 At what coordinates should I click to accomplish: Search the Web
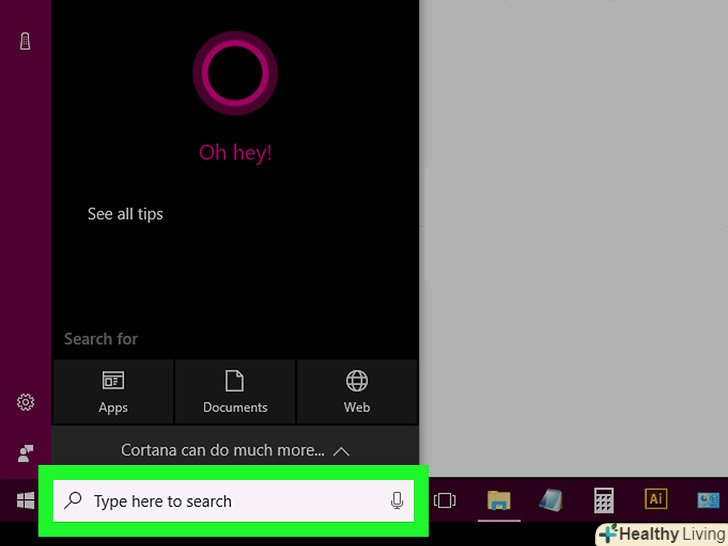coord(357,392)
